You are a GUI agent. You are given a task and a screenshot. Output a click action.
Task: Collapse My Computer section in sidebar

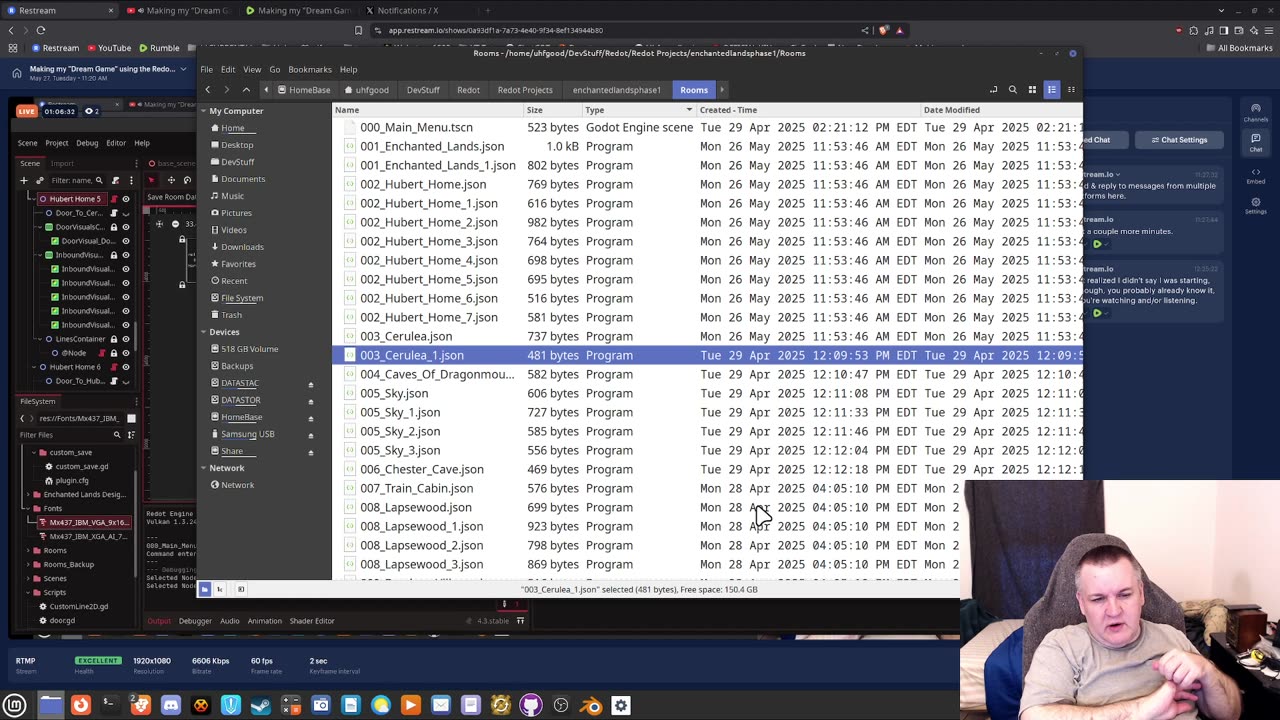(x=203, y=111)
